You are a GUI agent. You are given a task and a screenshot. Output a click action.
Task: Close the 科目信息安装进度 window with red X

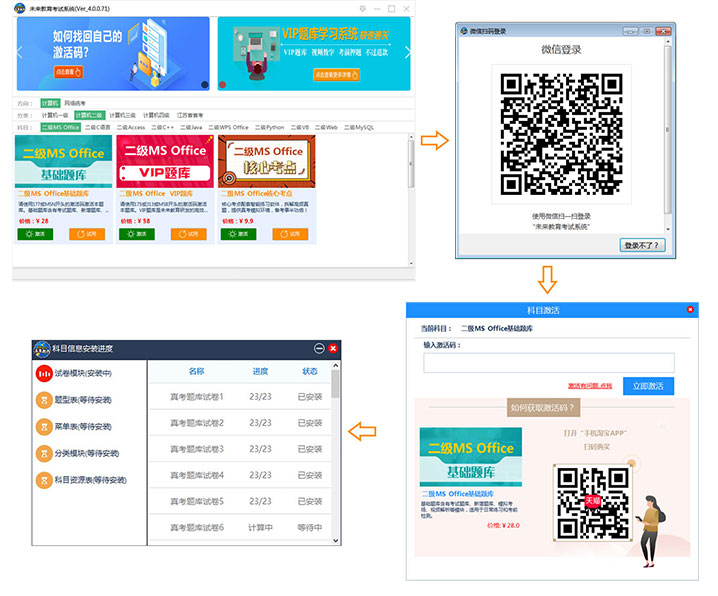[333, 348]
